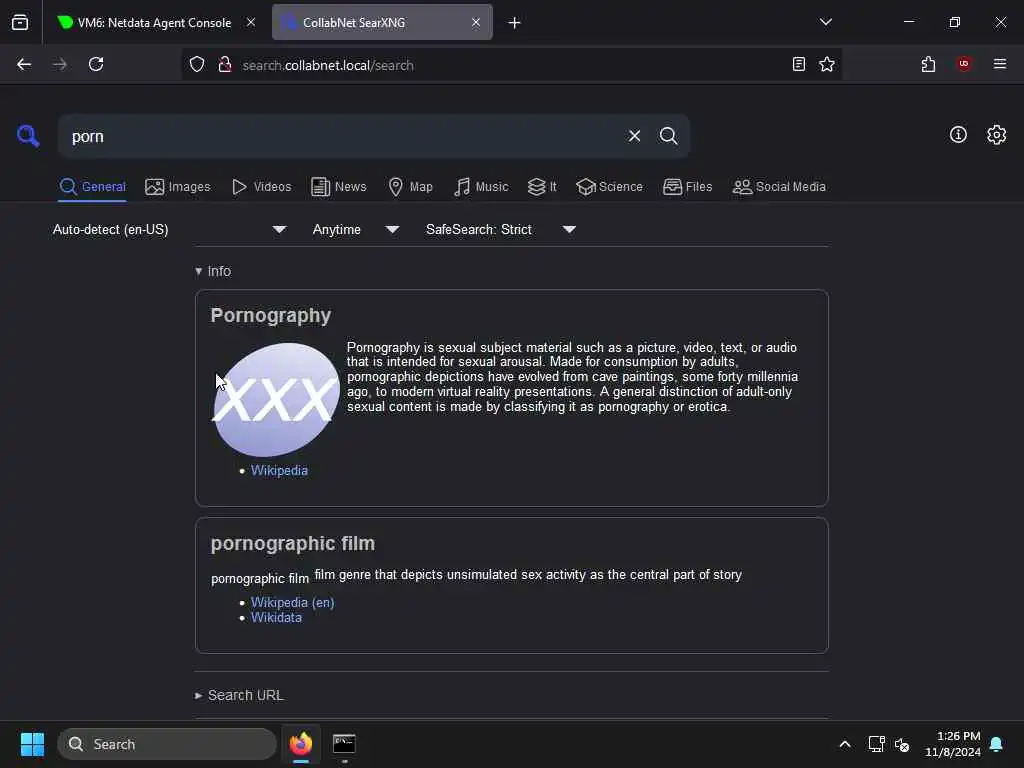Switch to VM6 Netdata Agent Console tab
Screen dimensions: 1024x768
154,22
